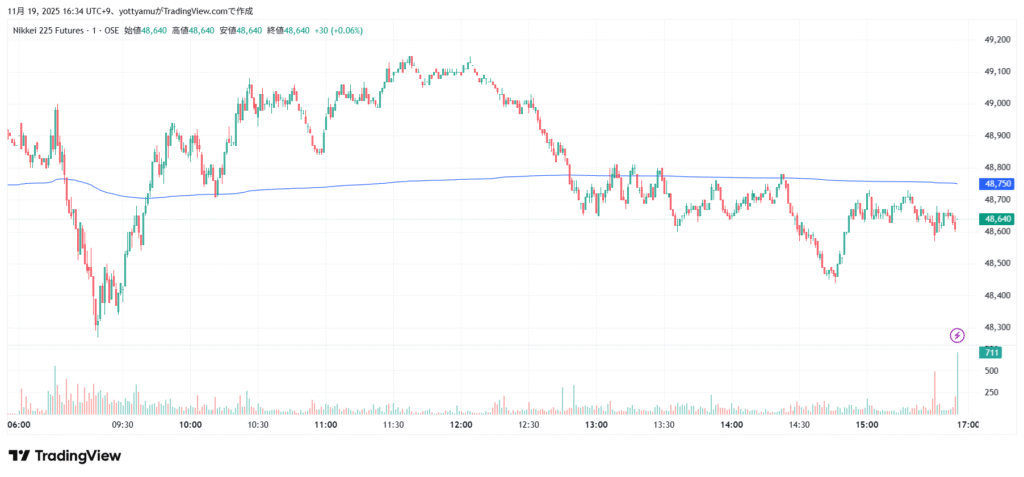Click the 15:00 time axis label
The height and width of the screenshot is (477, 1024).
[867, 424]
